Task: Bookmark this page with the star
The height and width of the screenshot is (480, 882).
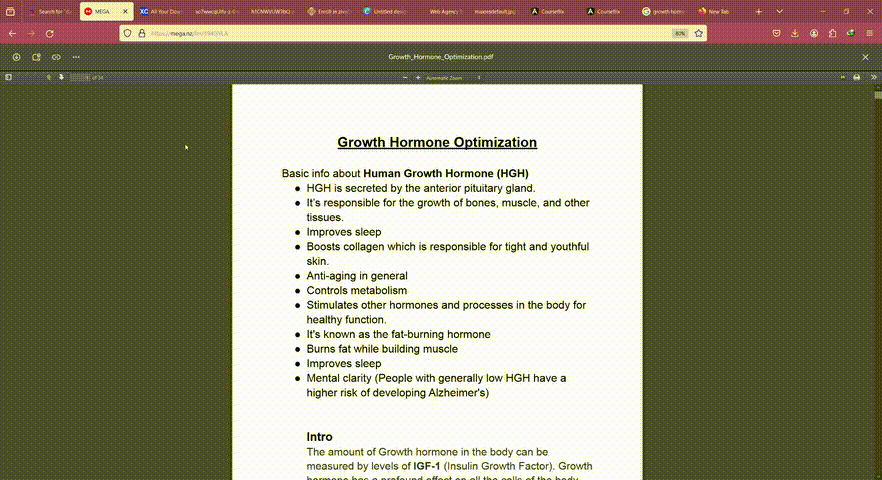Action: click(699, 34)
